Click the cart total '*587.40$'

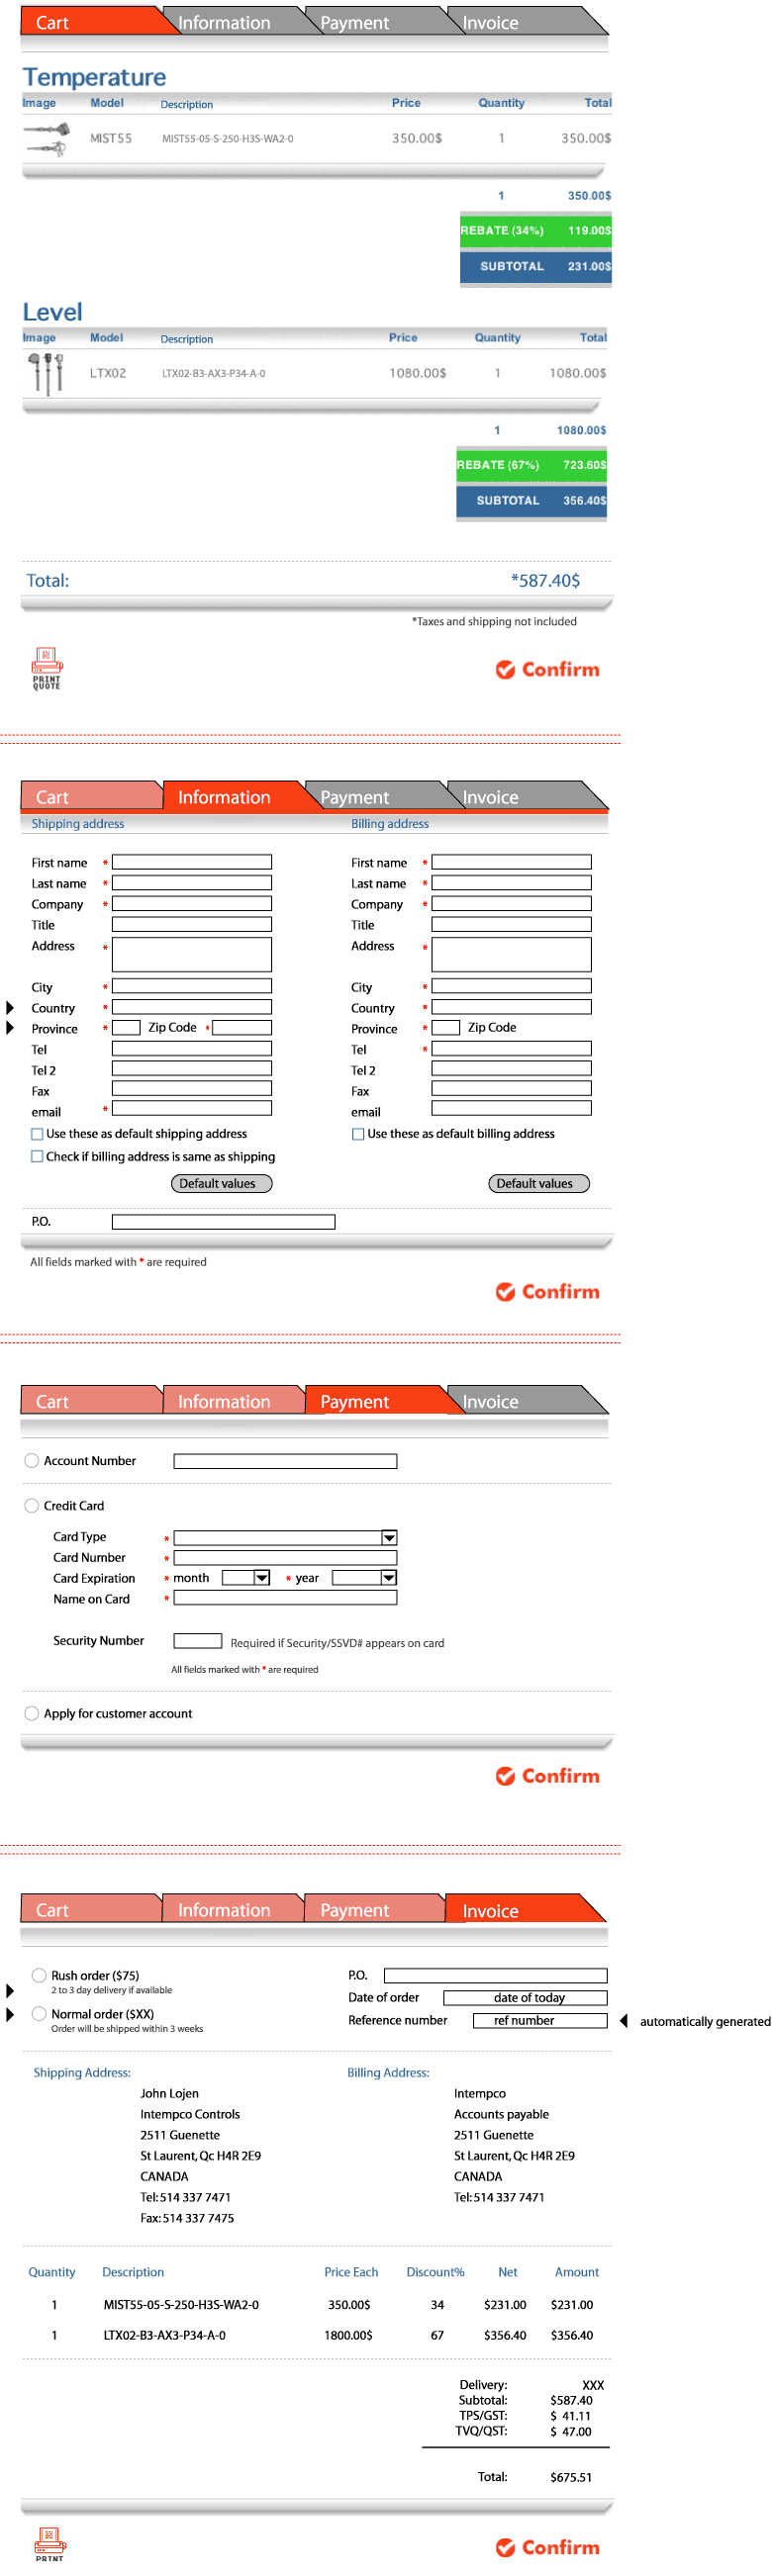click(545, 580)
